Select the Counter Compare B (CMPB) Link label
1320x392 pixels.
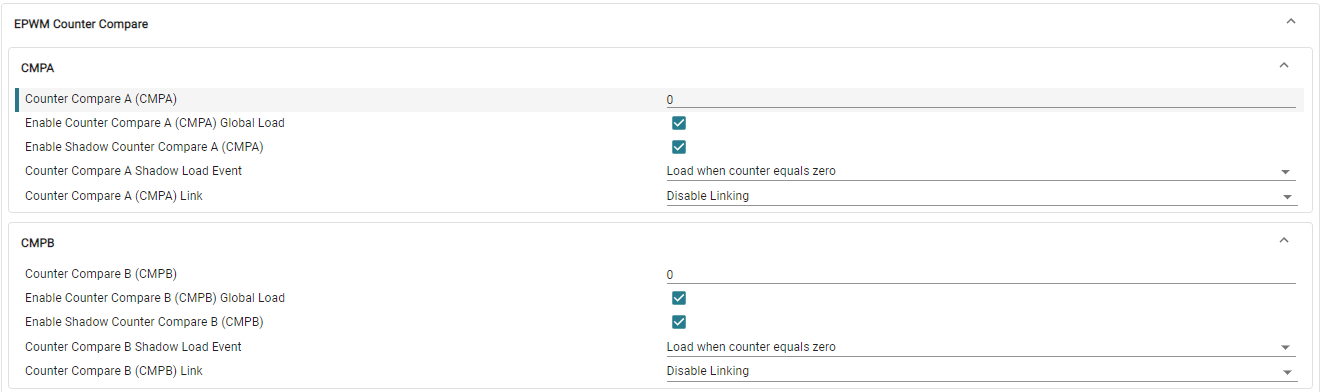(x=114, y=371)
